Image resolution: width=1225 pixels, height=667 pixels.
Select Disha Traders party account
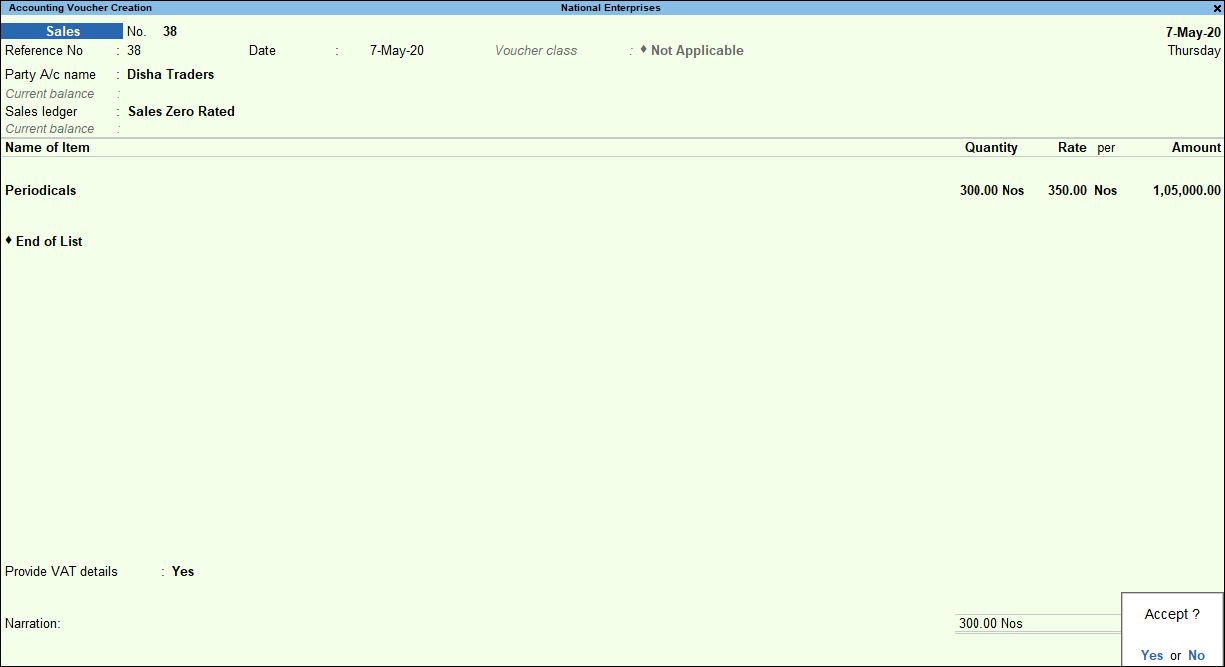[170, 74]
